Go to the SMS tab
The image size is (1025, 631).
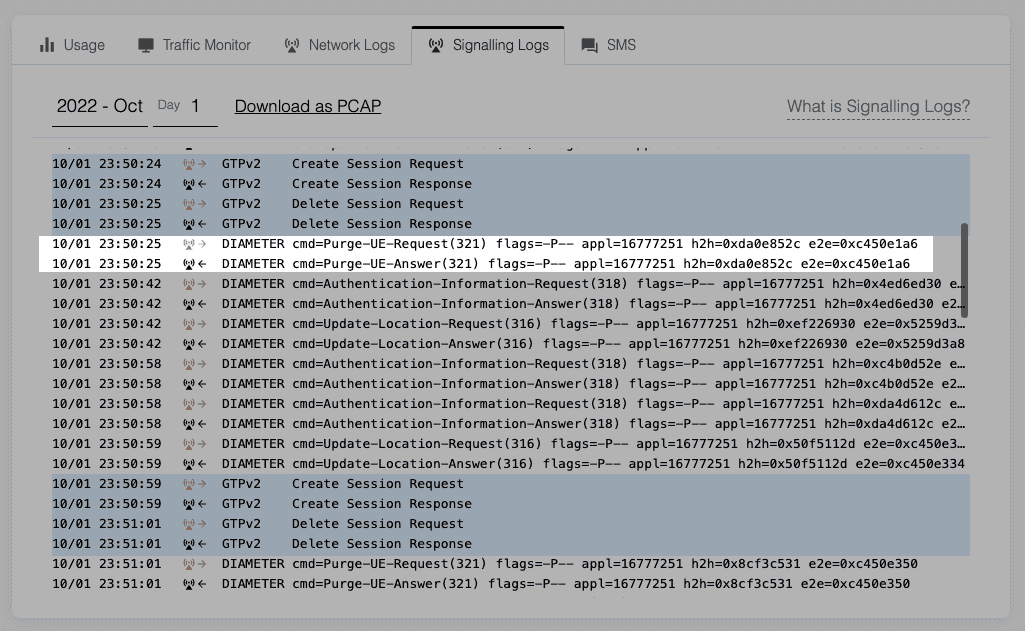coord(609,45)
